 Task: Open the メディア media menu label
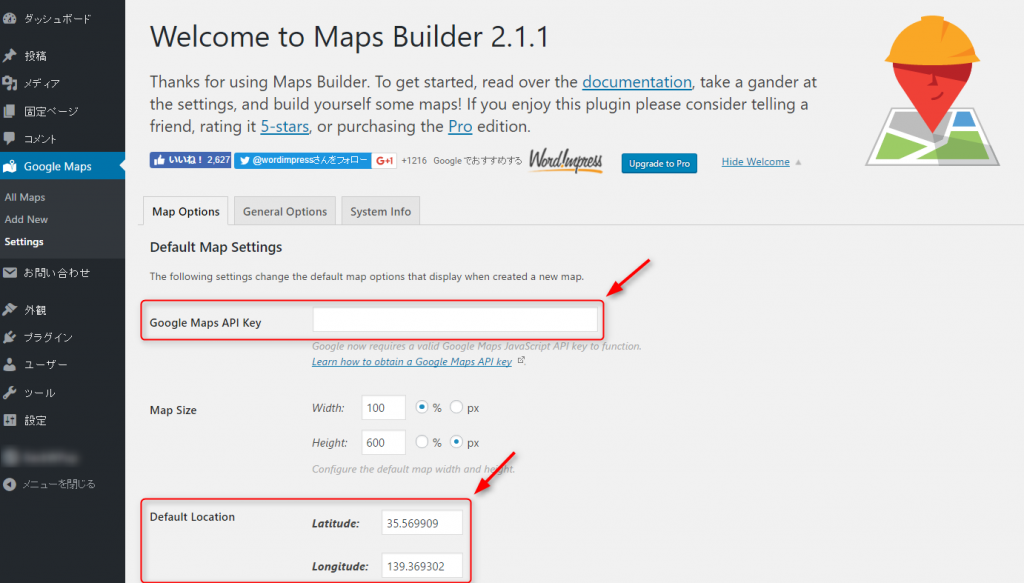(42, 84)
